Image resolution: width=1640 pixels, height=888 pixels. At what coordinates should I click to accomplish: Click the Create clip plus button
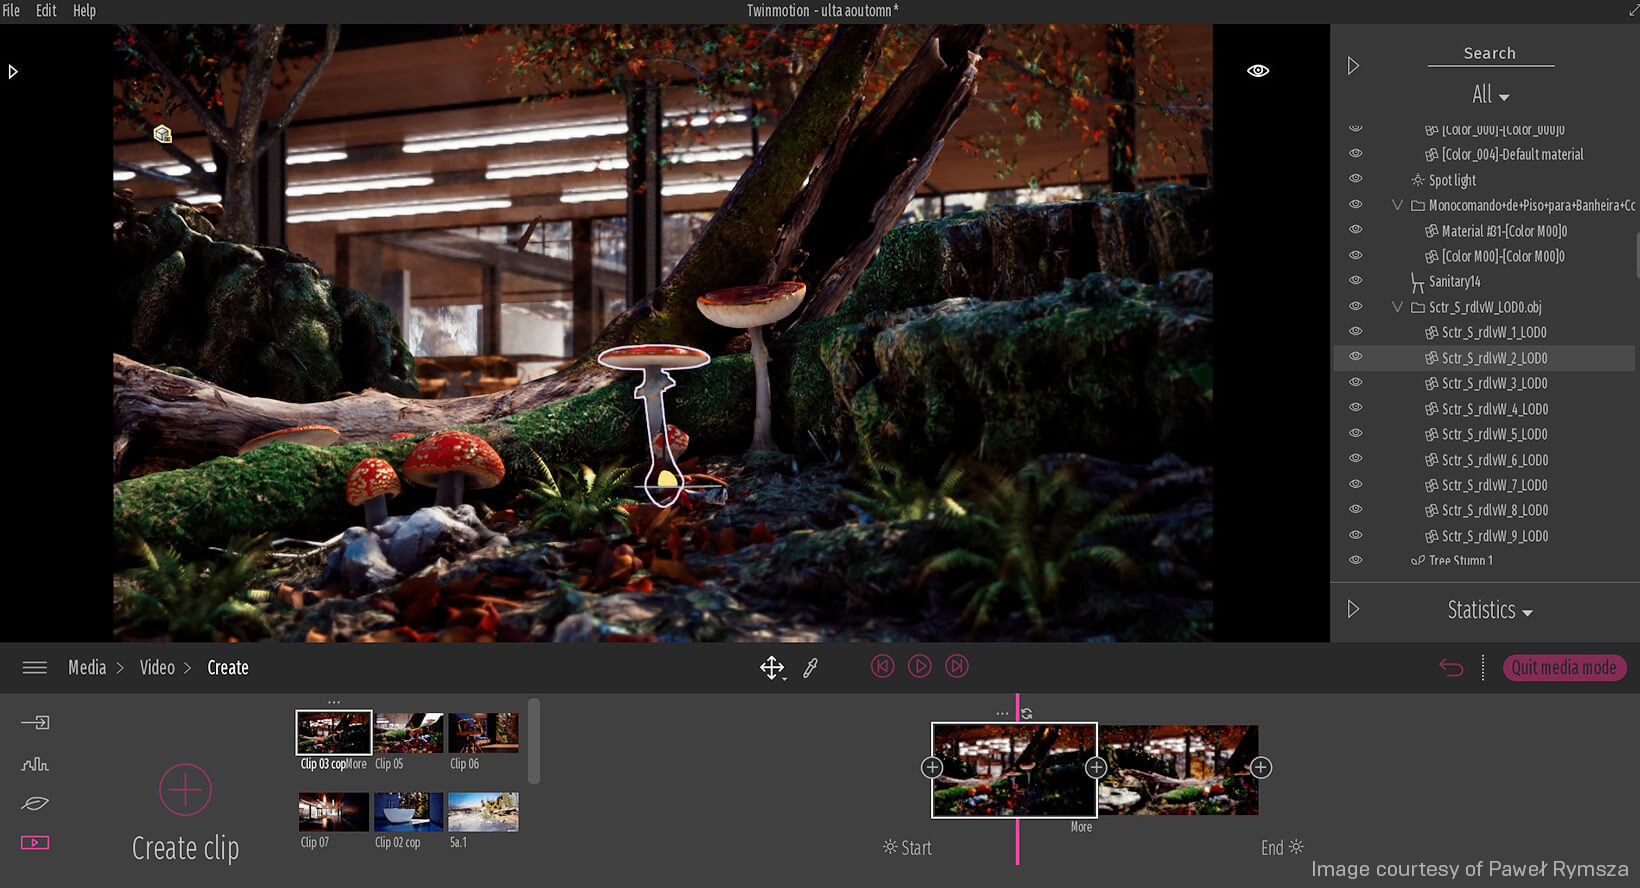(185, 790)
